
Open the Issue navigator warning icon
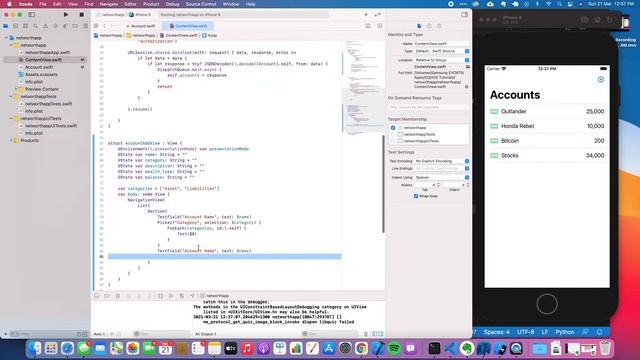pyautogui.click(x=45, y=26)
